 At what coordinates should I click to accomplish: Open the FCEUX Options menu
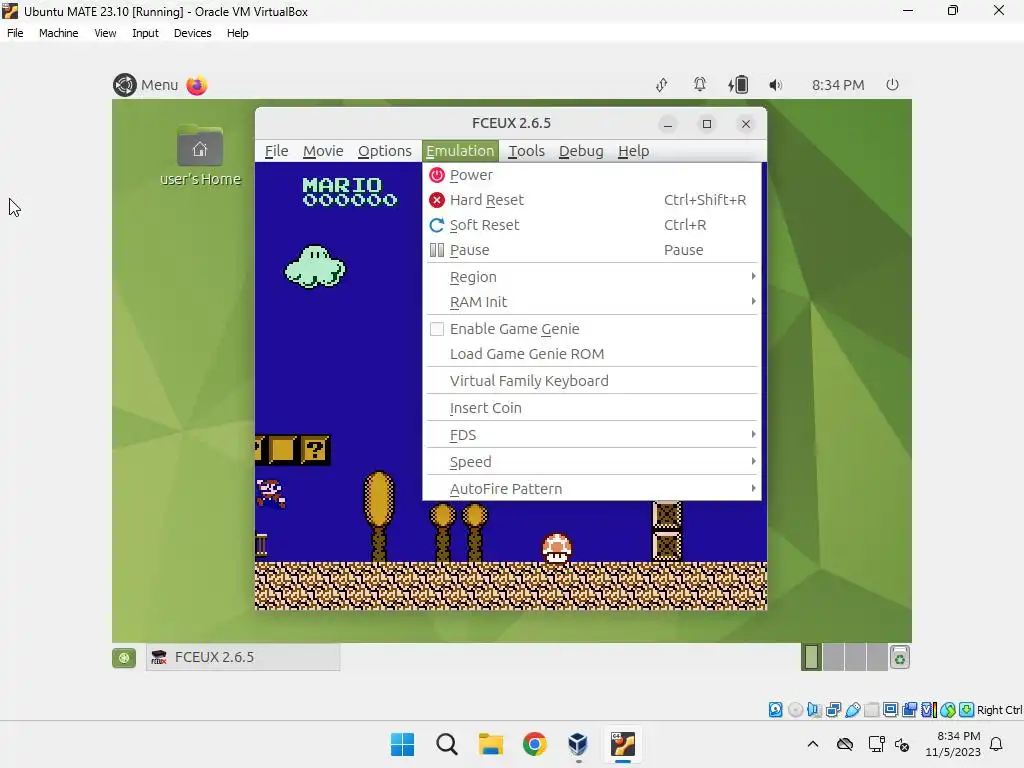click(385, 151)
